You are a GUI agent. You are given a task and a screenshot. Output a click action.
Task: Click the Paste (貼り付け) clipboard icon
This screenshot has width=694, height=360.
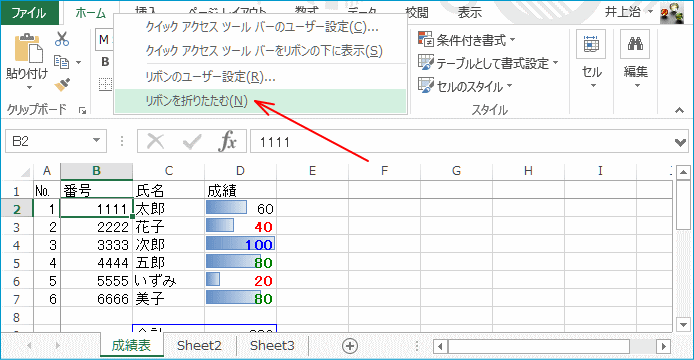point(28,49)
